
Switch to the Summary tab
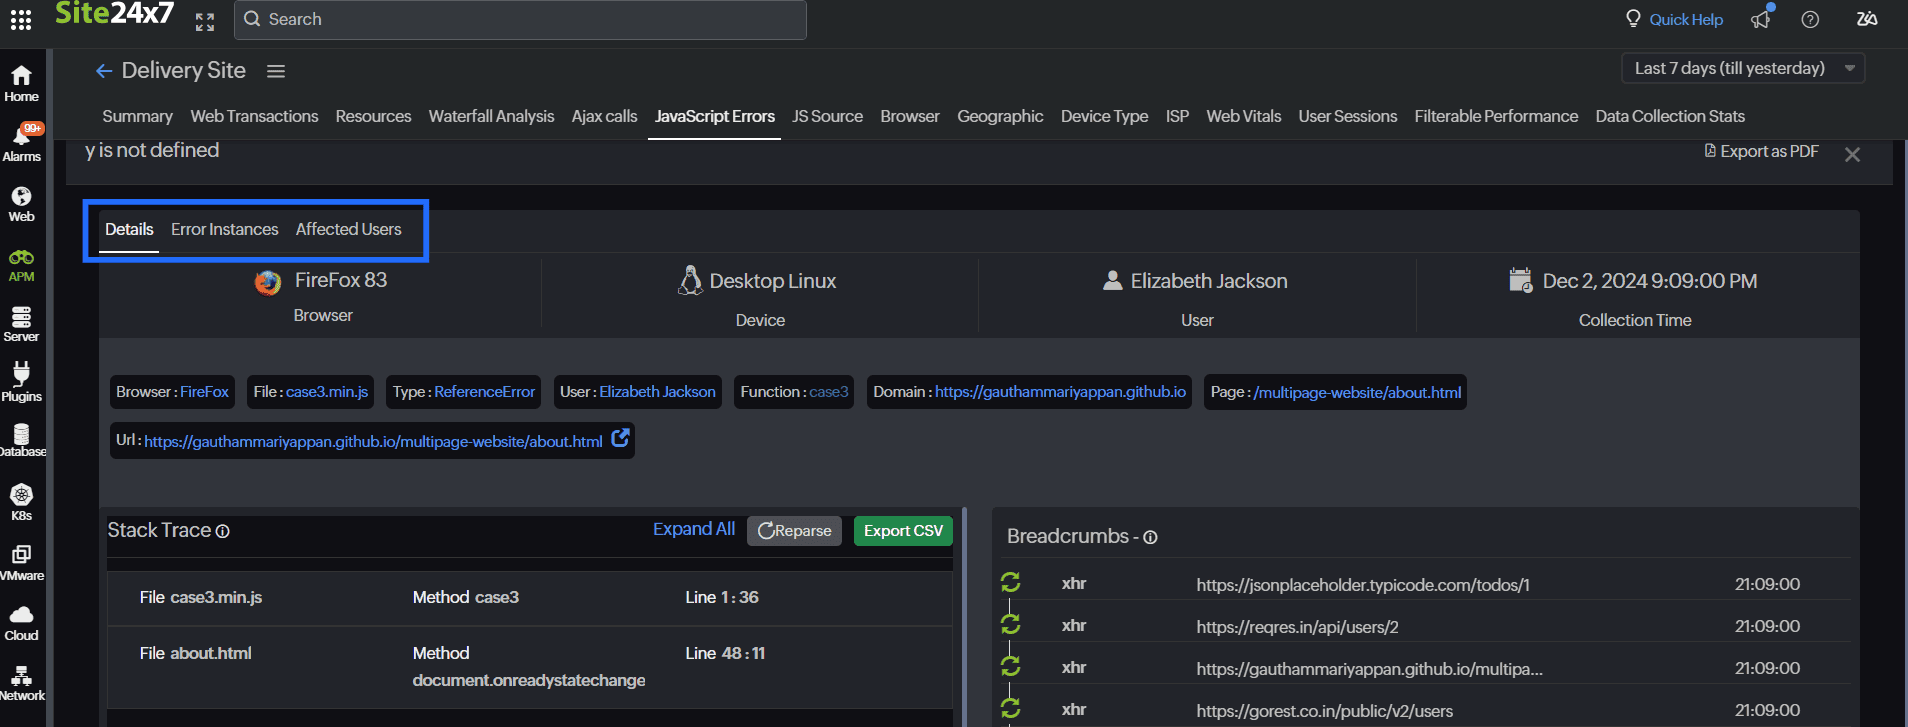pyautogui.click(x=137, y=116)
